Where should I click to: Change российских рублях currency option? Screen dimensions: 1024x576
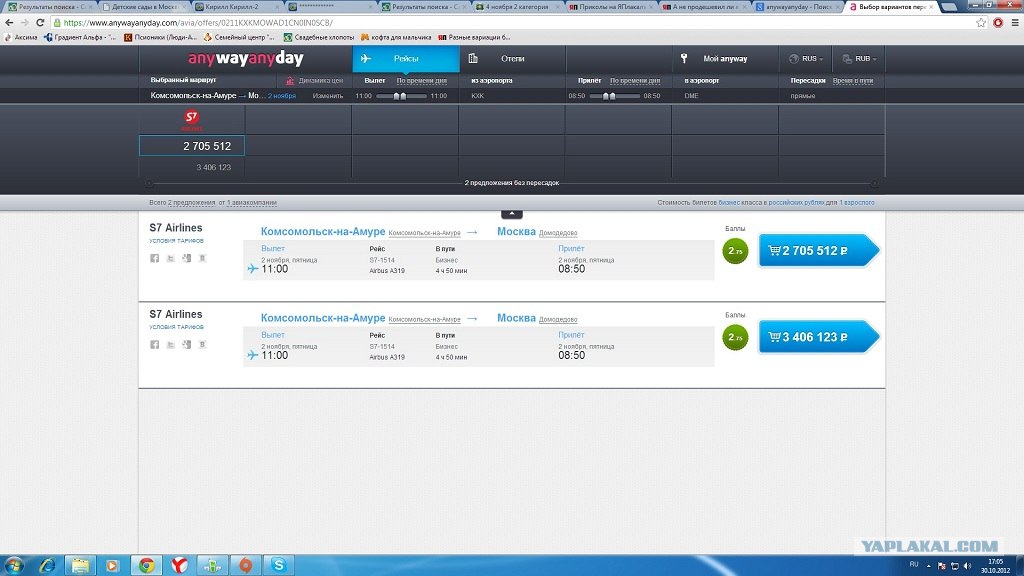pyautogui.click(x=796, y=202)
